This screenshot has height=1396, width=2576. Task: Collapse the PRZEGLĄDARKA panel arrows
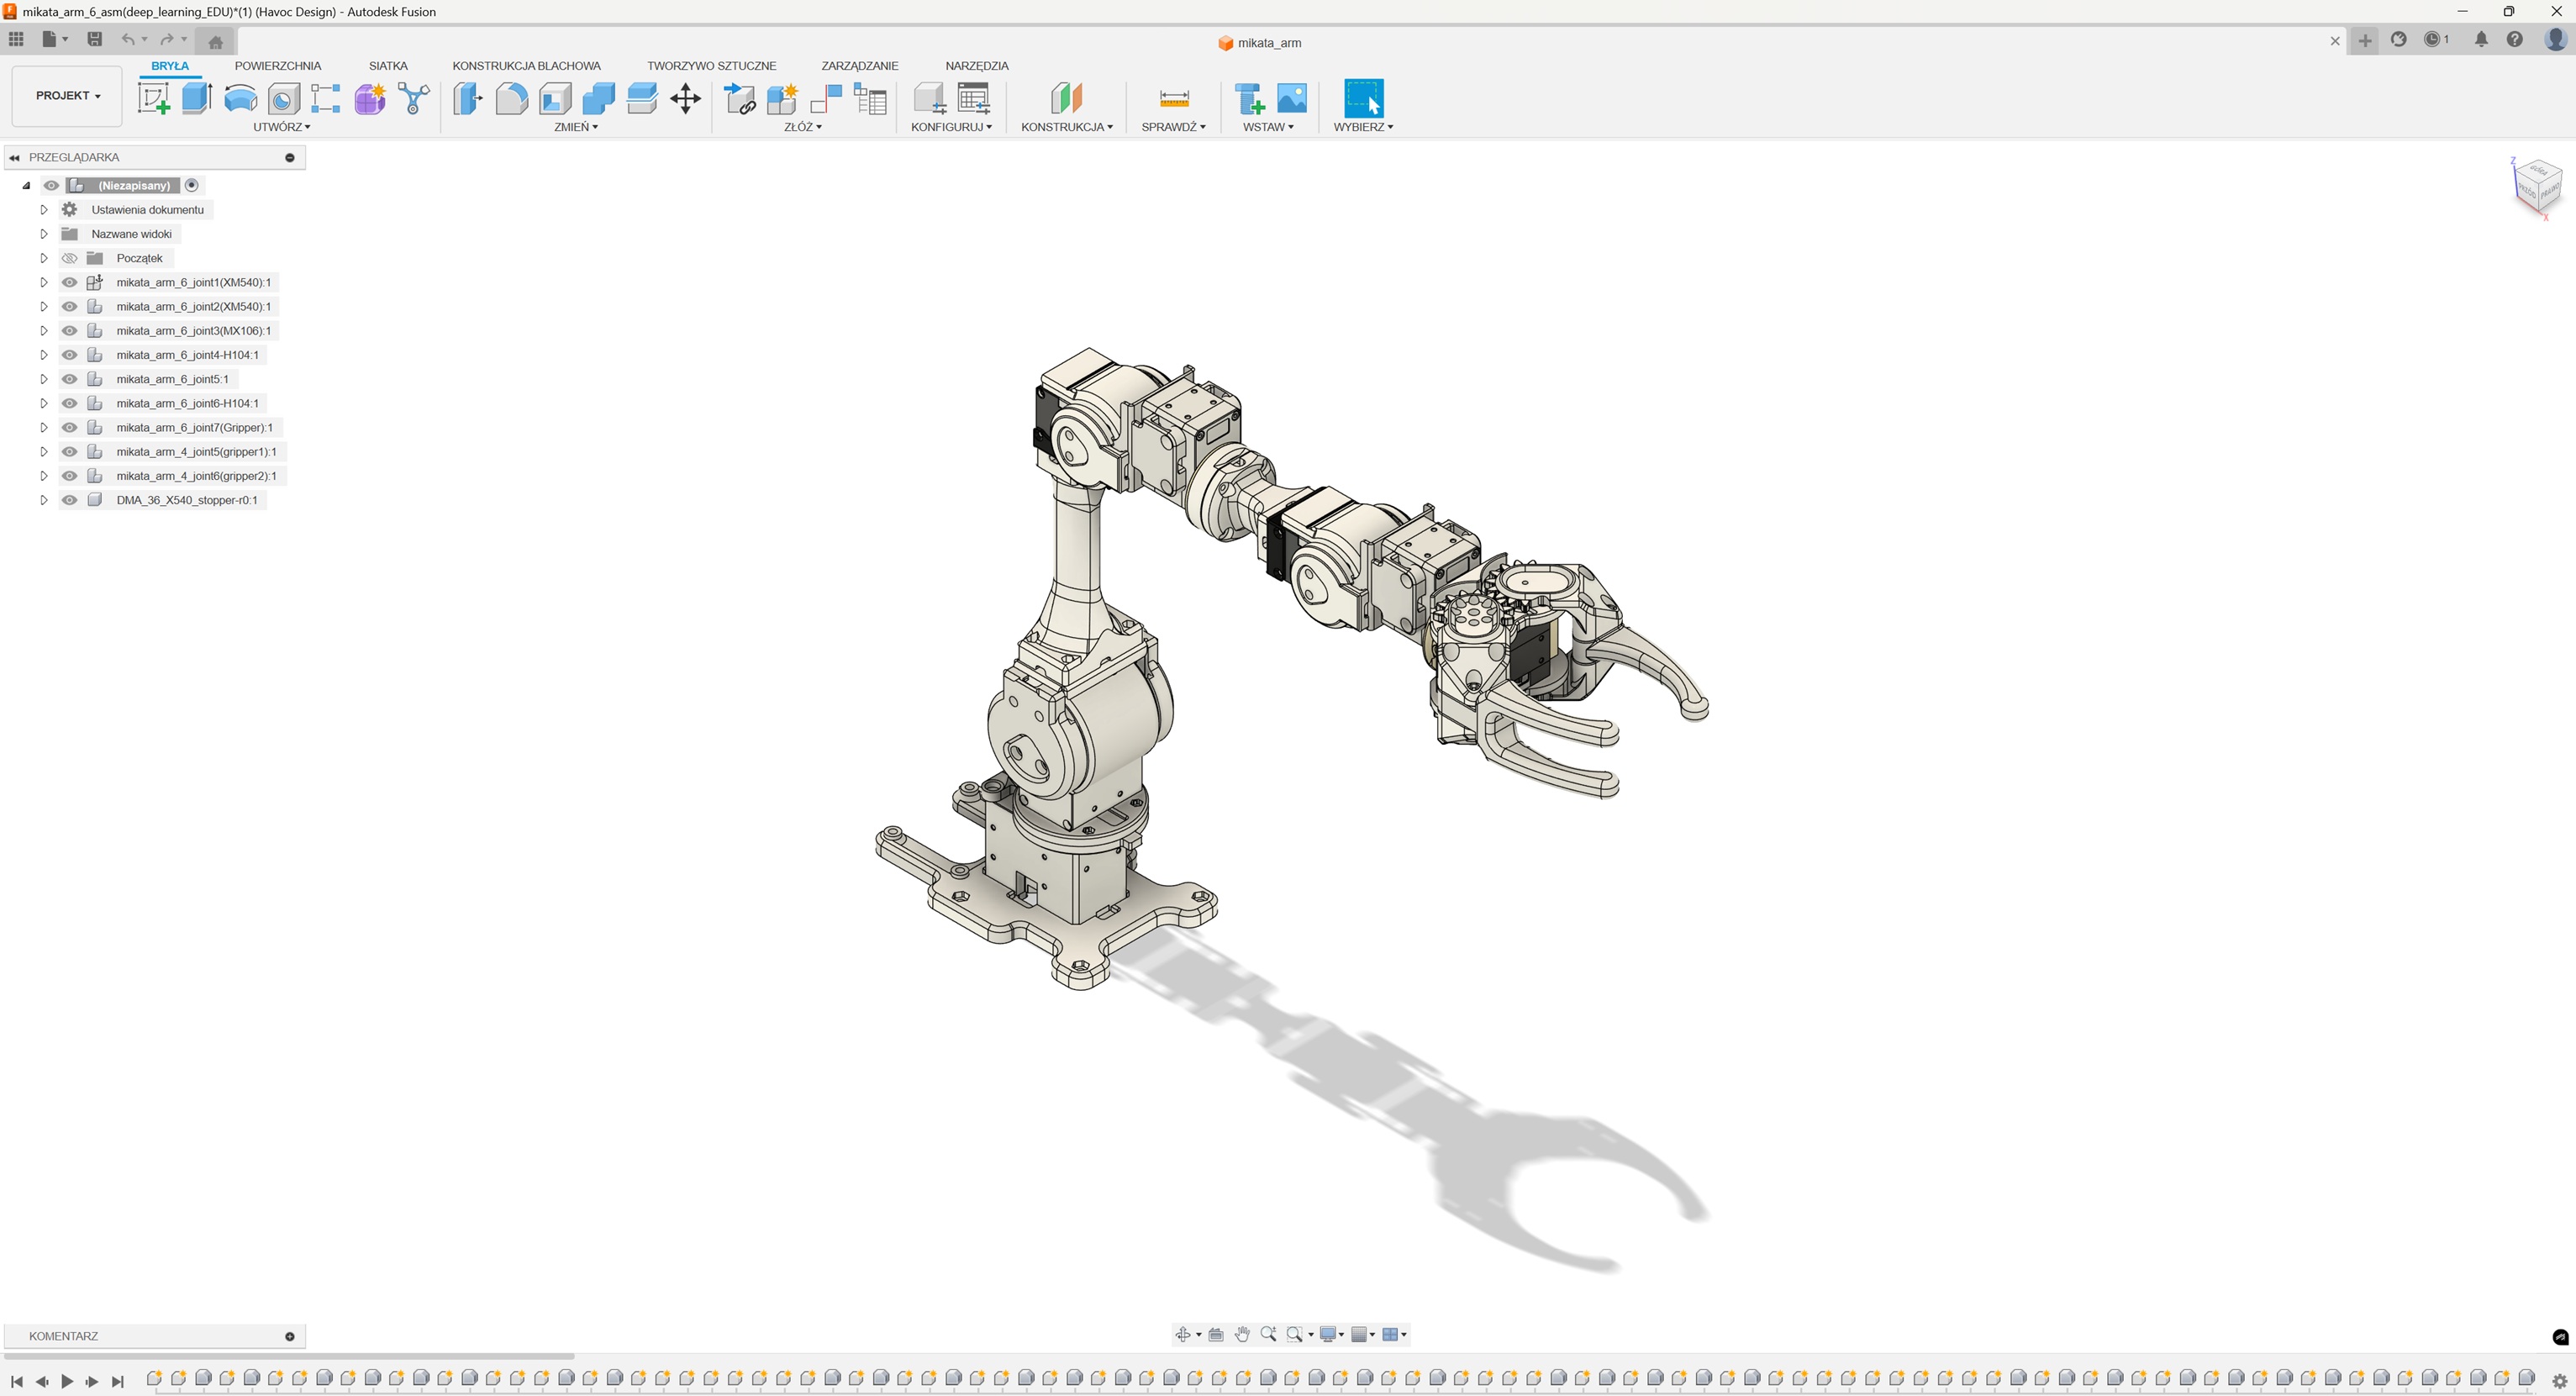(x=15, y=158)
